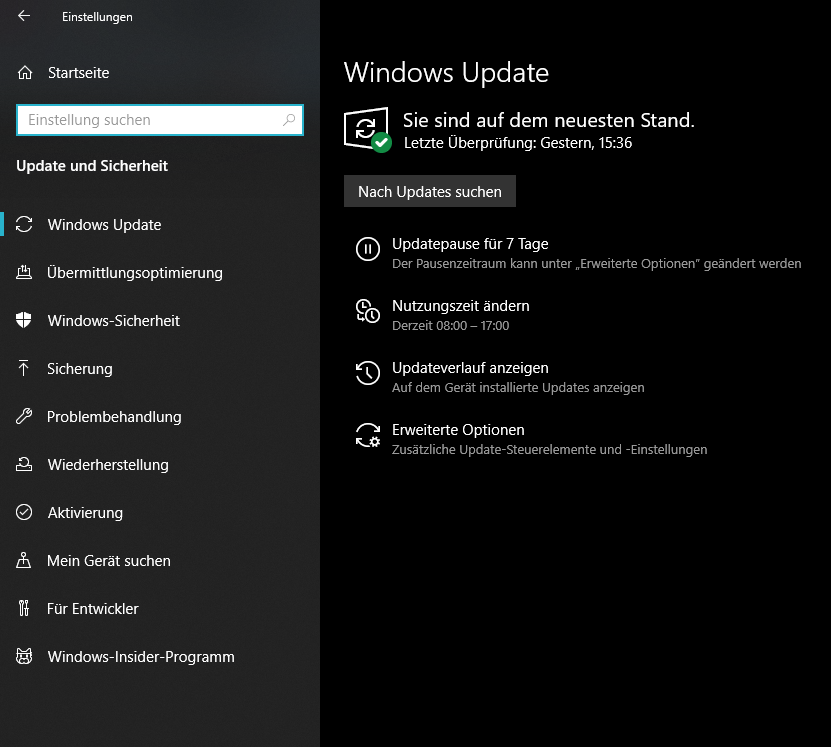Open Nutzungszeit ändern
Screen dimensions: 831x747
[x=461, y=306]
